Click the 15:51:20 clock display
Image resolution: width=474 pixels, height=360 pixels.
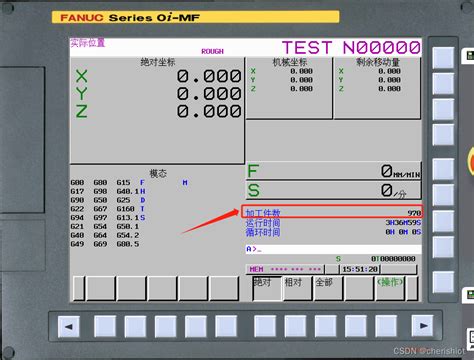tap(360, 269)
